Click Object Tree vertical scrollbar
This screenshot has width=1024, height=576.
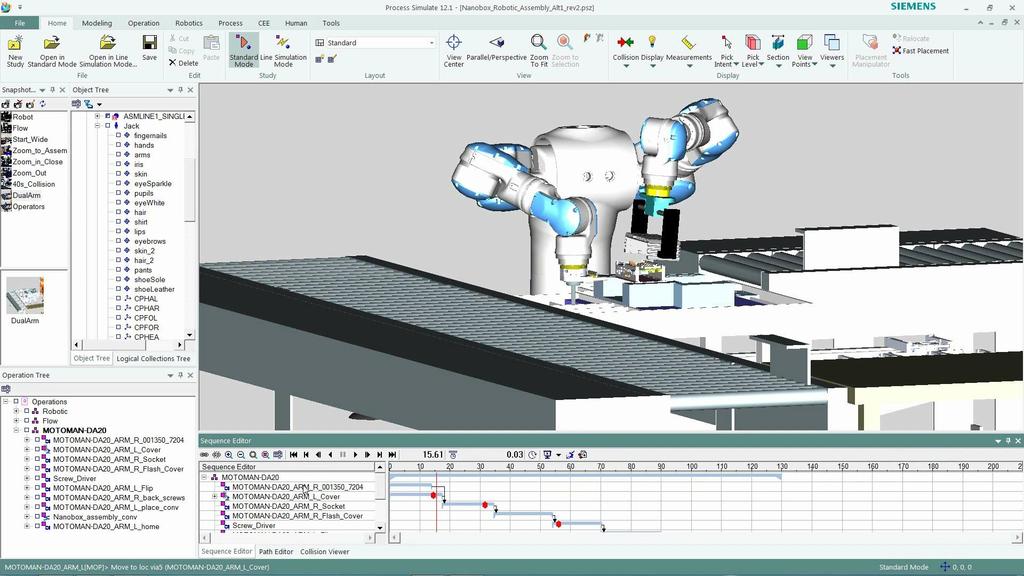pyautogui.click(x=189, y=225)
